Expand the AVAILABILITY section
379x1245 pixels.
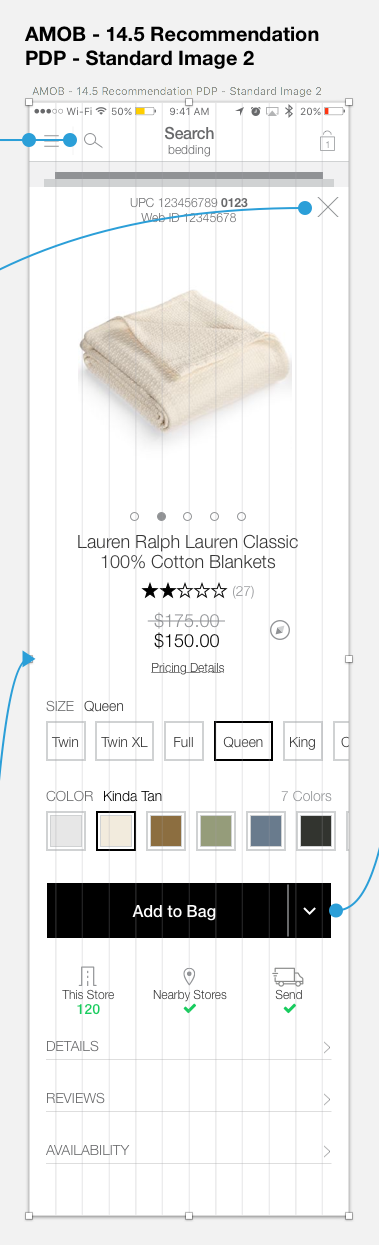189,1150
